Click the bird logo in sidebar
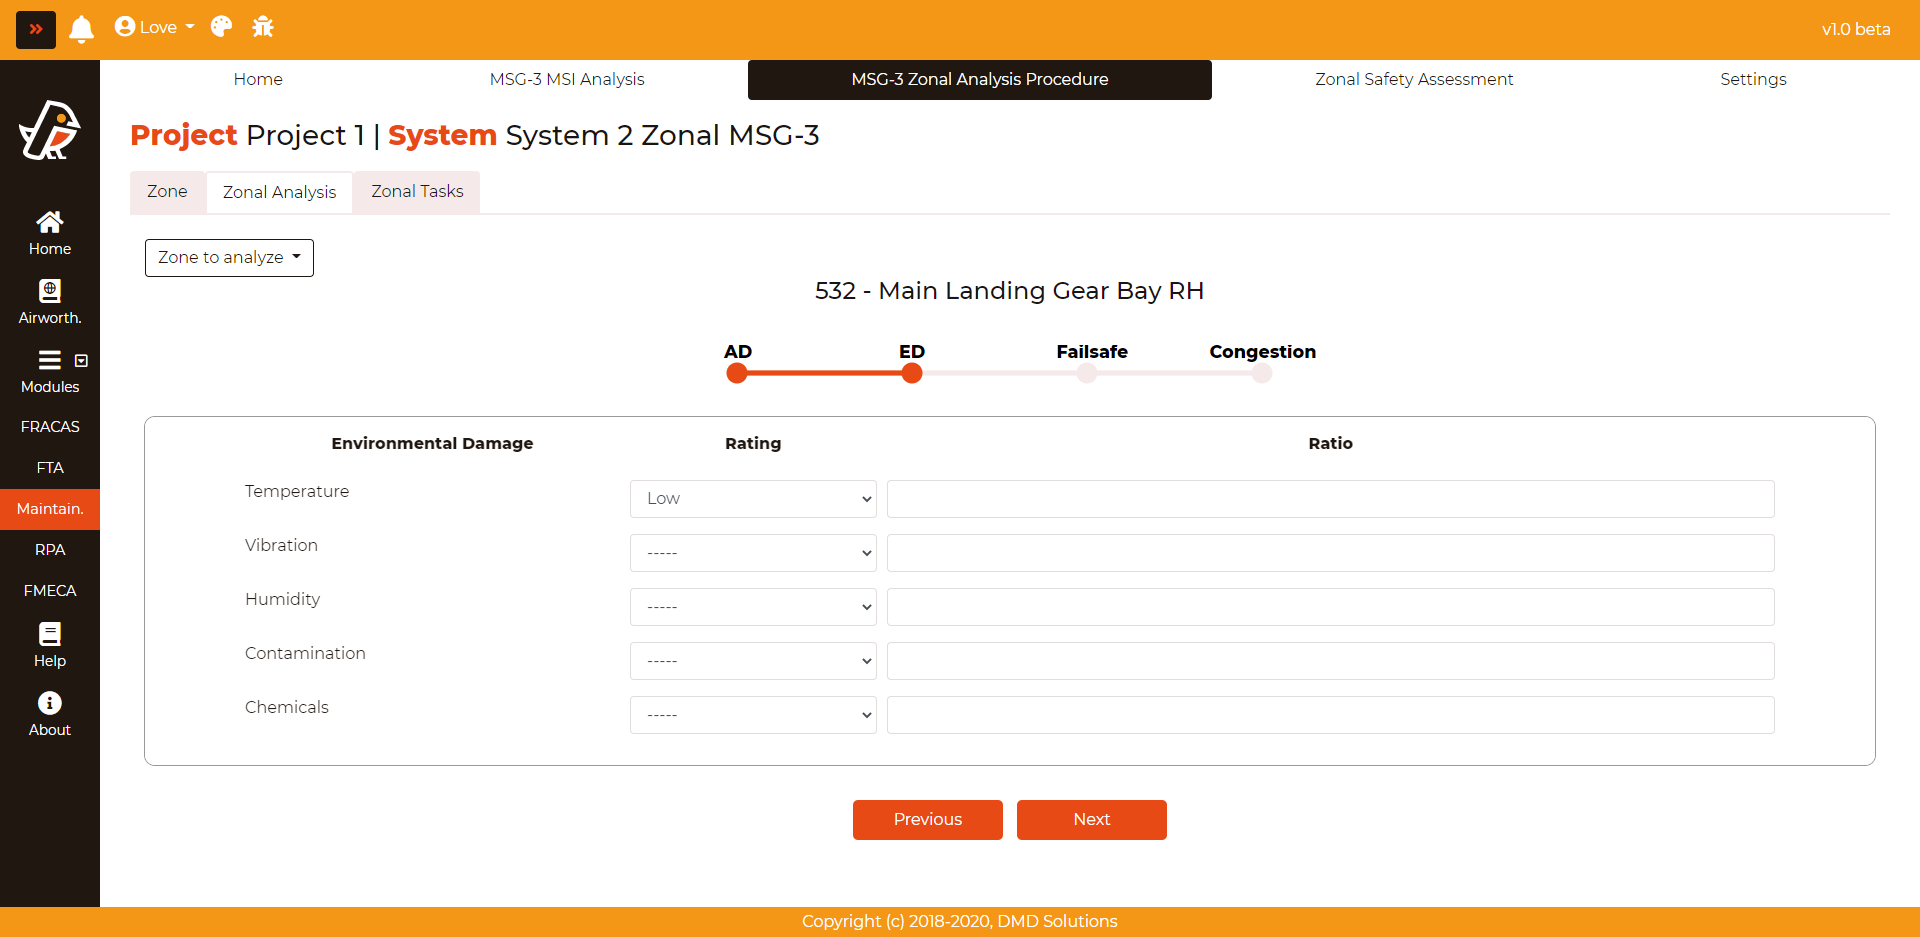 click(x=50, y=131)
